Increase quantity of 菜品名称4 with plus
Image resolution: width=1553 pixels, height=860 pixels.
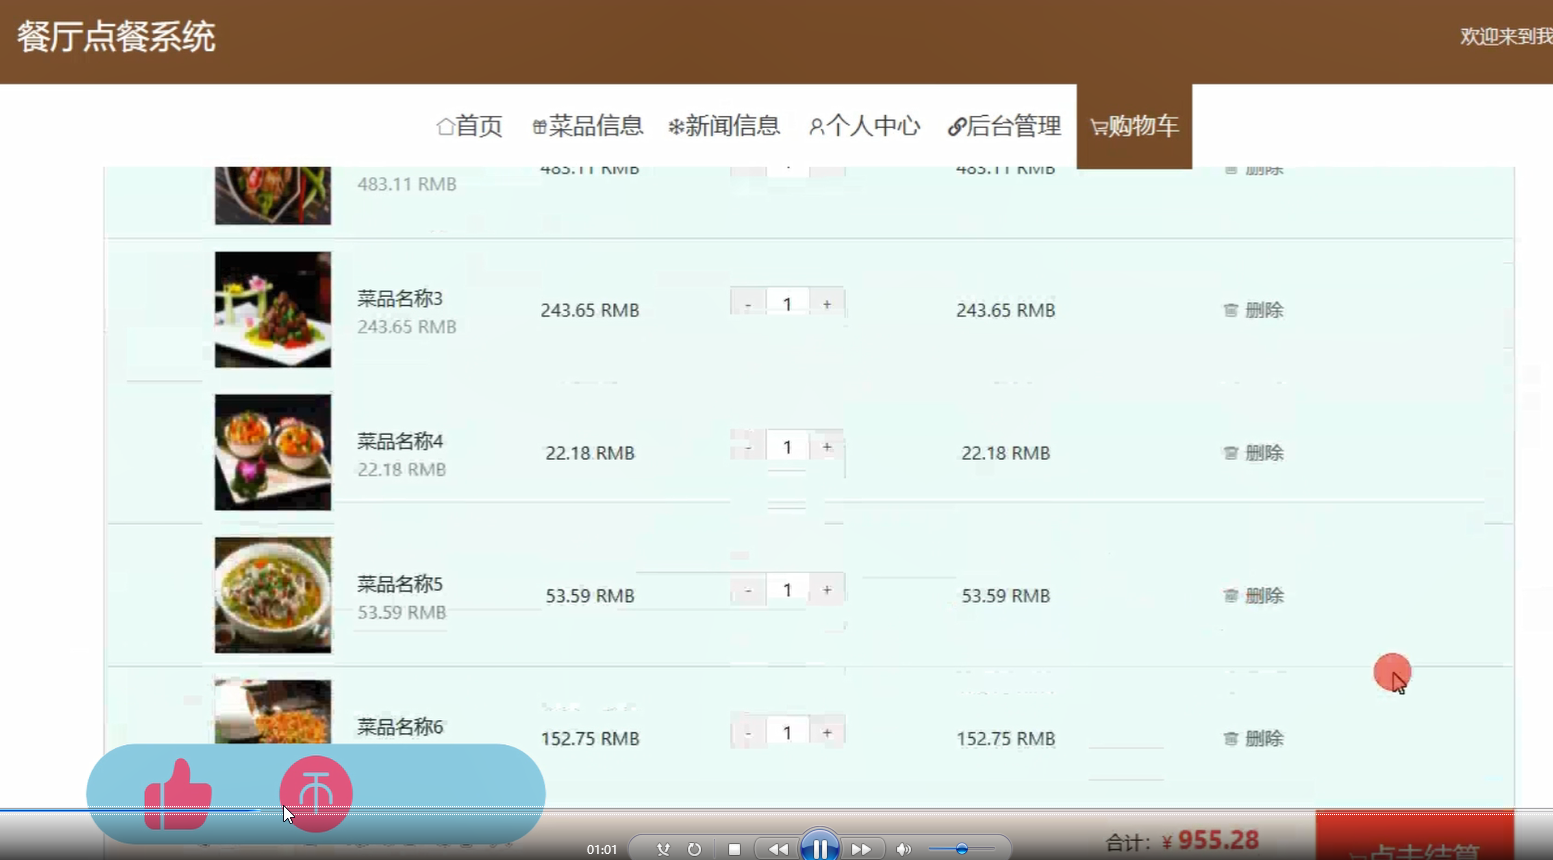pos(826,446)
